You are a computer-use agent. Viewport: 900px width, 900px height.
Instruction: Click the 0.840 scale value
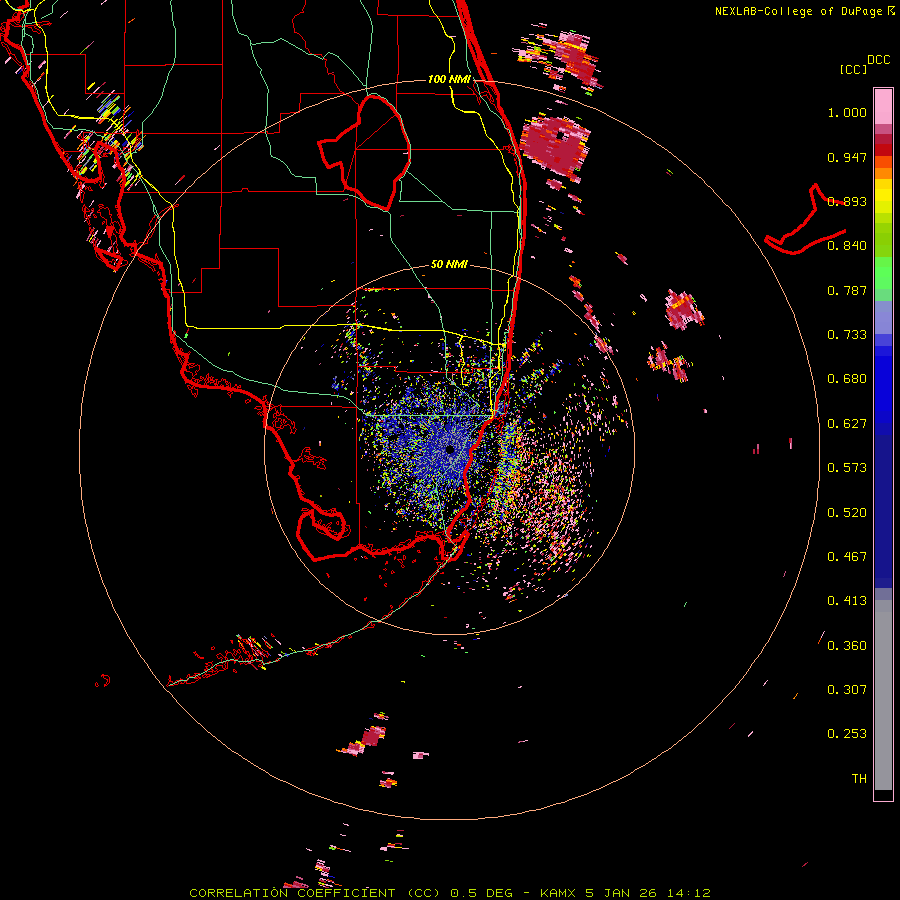(847, 246)
